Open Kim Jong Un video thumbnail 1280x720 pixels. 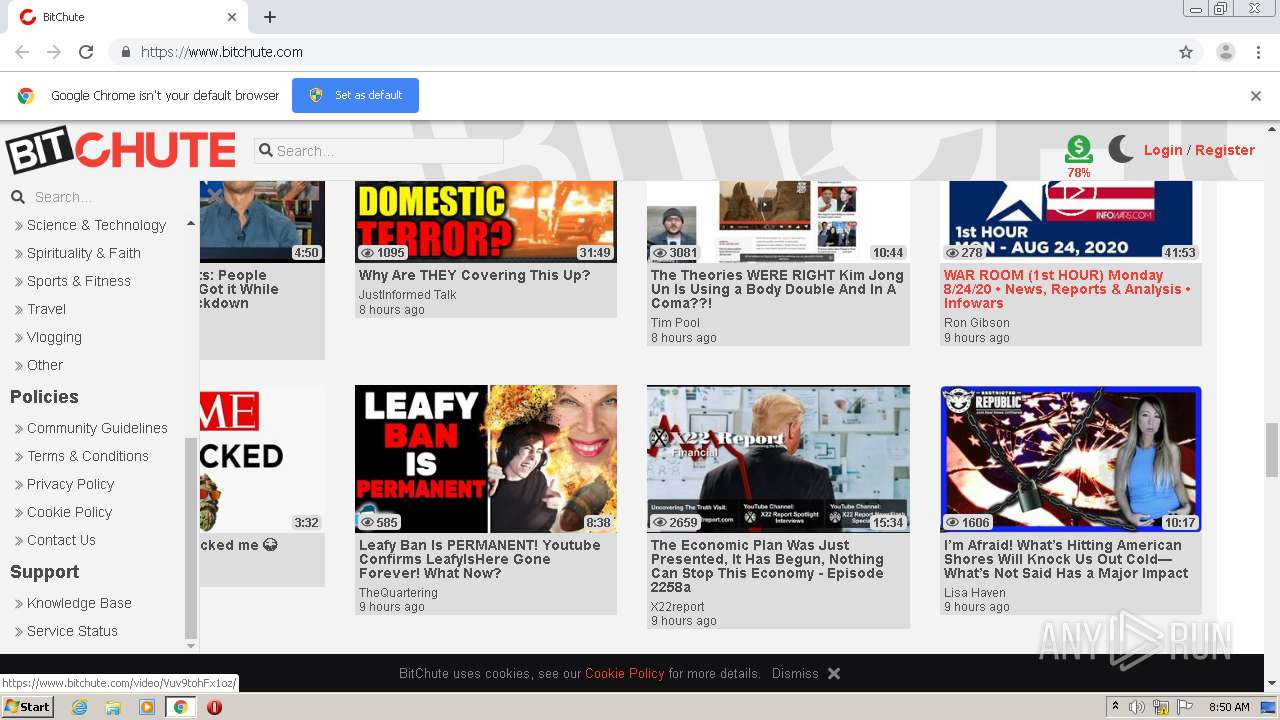click(778, 221)
